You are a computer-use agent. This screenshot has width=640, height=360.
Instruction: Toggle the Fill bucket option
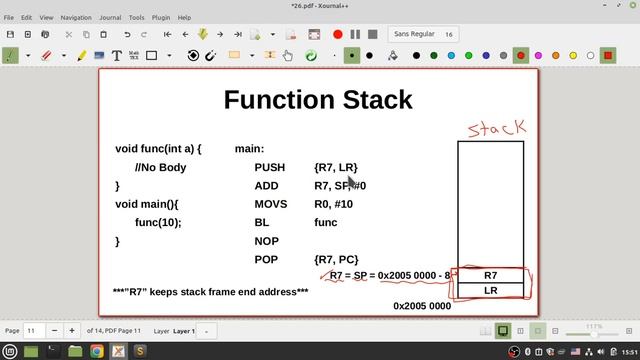pyautogui.click(x=393, y=56)
